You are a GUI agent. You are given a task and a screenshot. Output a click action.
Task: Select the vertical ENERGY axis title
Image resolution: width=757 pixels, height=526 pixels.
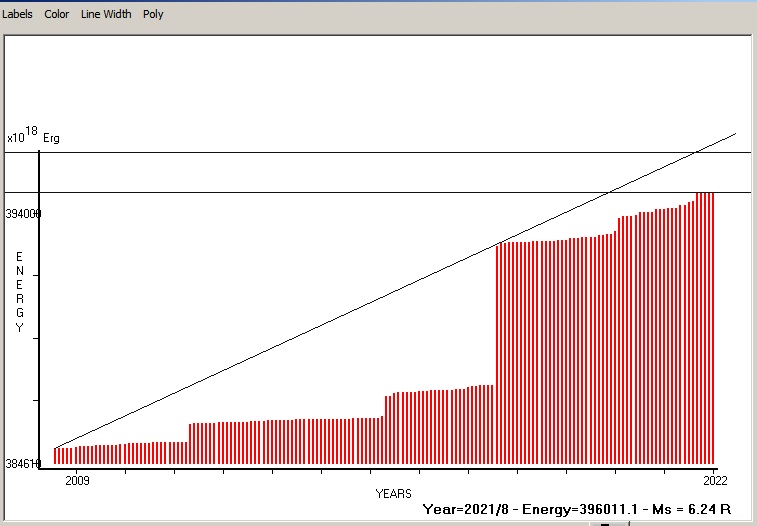tap(19, 292)
